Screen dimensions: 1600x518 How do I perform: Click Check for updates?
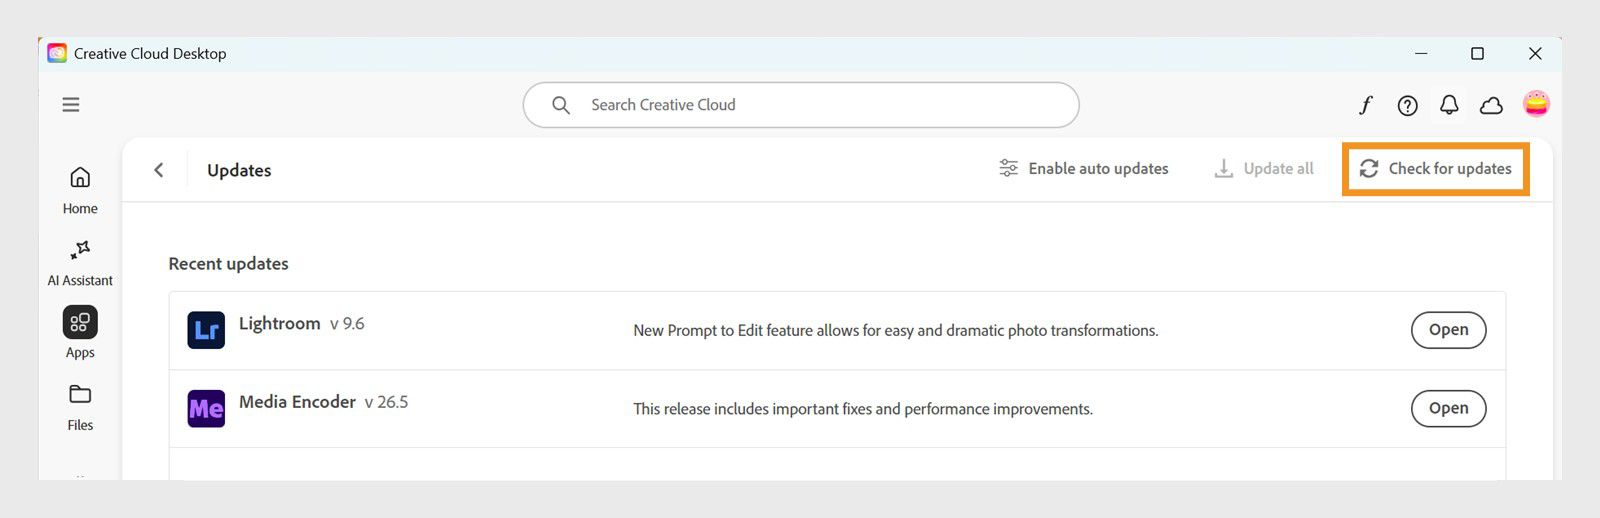tap(1435, 168)
